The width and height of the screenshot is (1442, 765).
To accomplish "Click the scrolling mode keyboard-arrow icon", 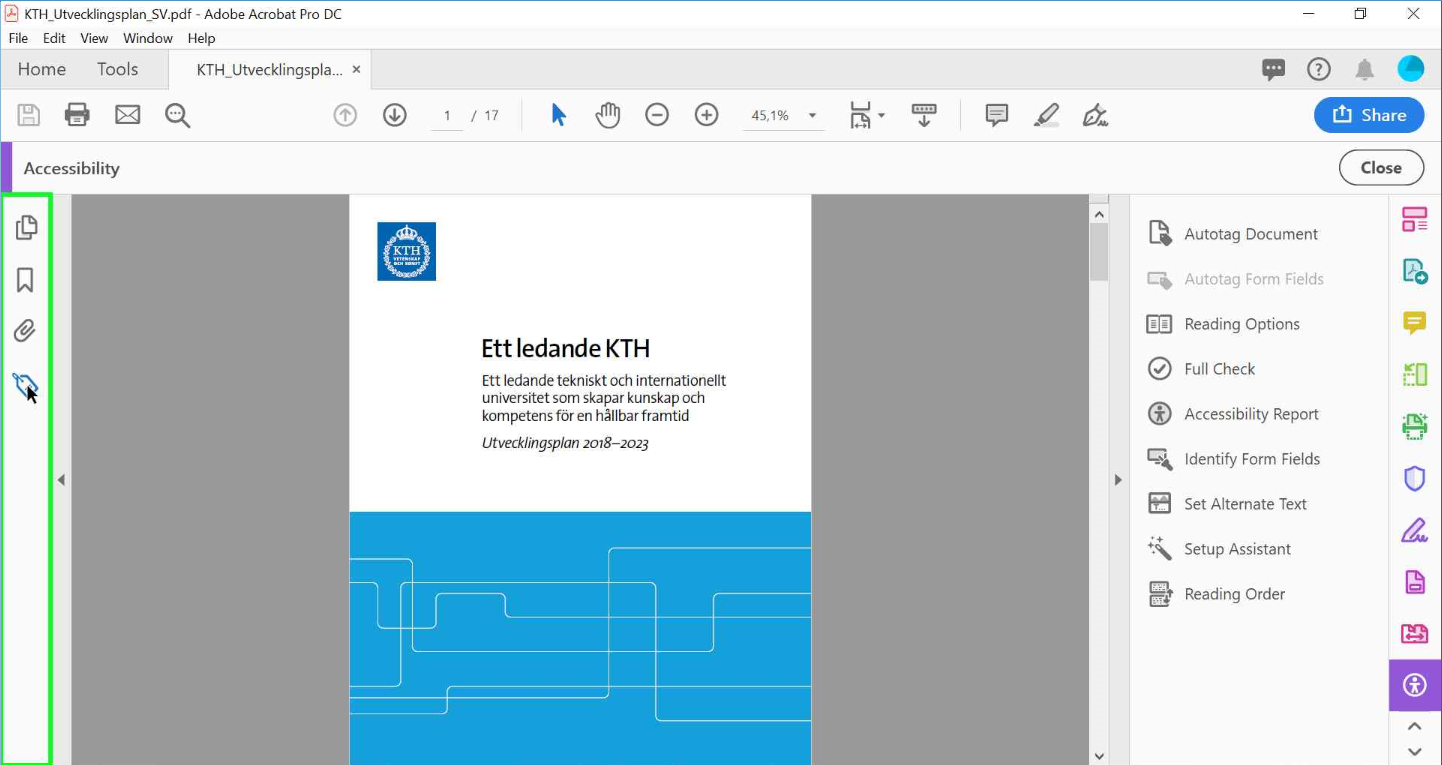I will [924, 115].
